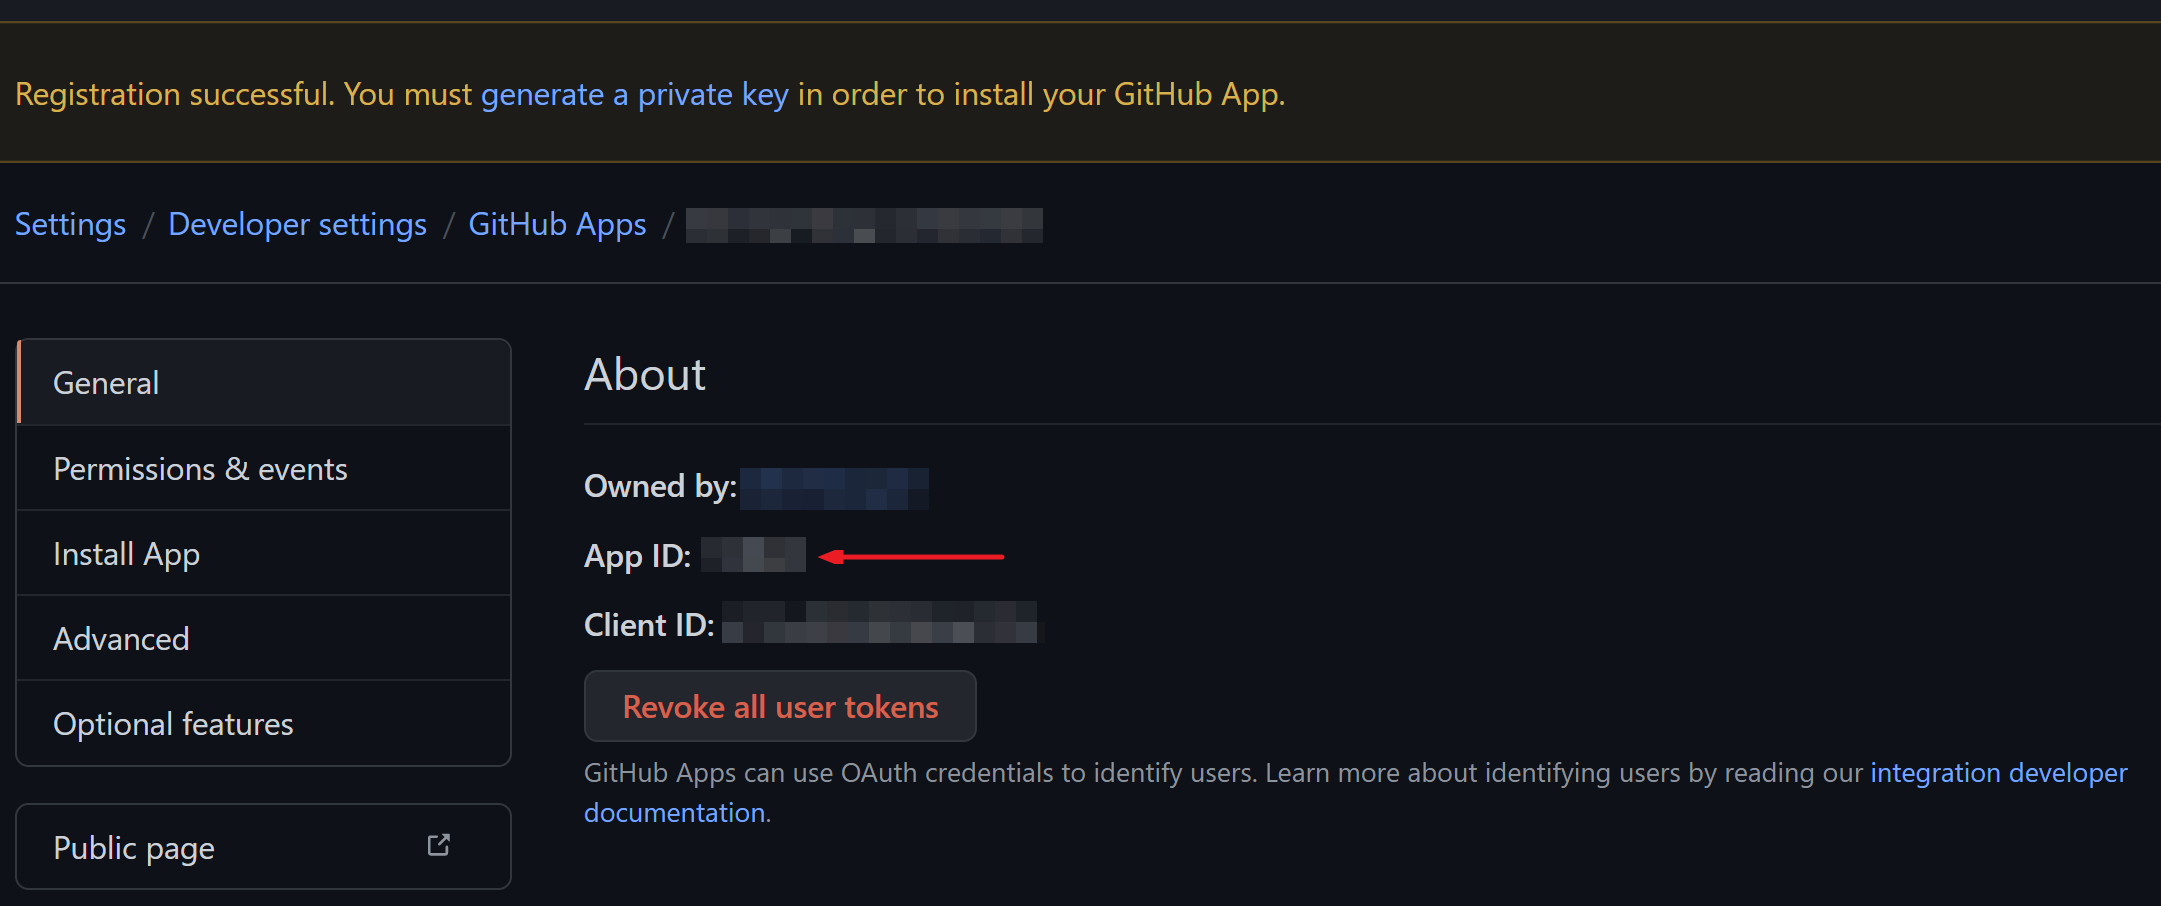The width and height of the screenshot is (2161, 906).
Task: Click the blurred Client ID value
Action: (x=880, y=622)
